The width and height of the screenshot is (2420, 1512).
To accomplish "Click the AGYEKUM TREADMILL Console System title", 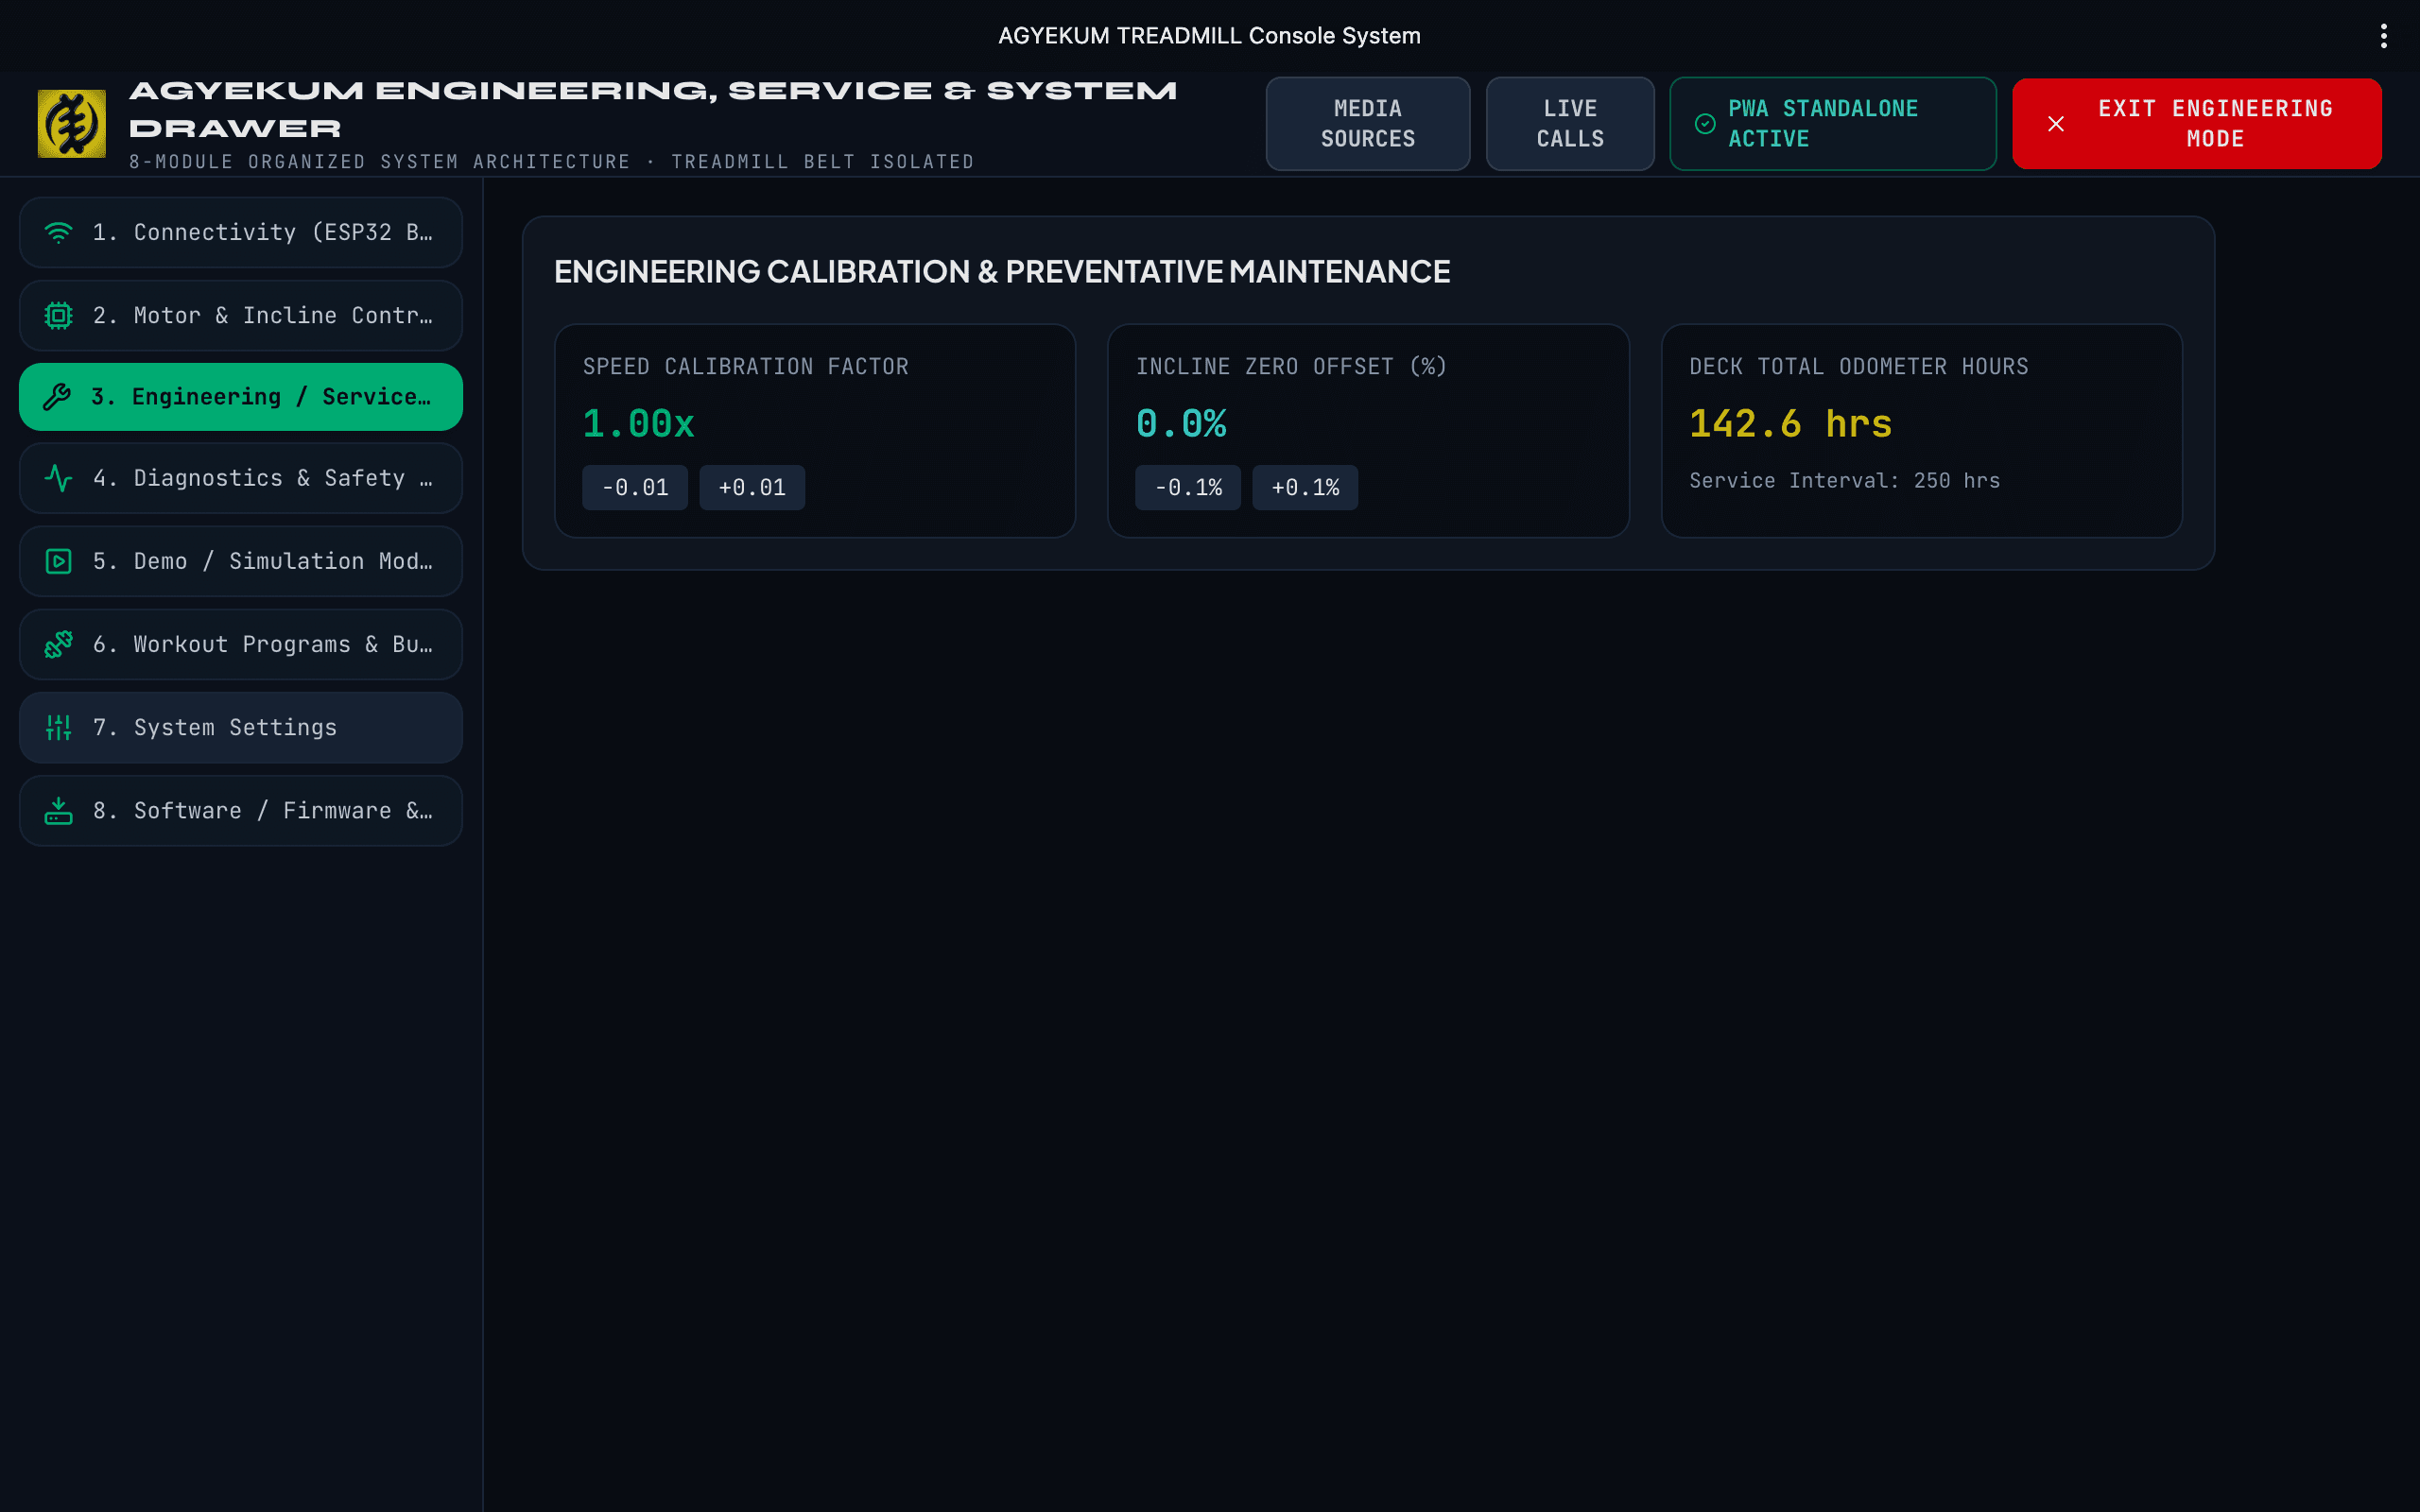I will [1209, 36].
